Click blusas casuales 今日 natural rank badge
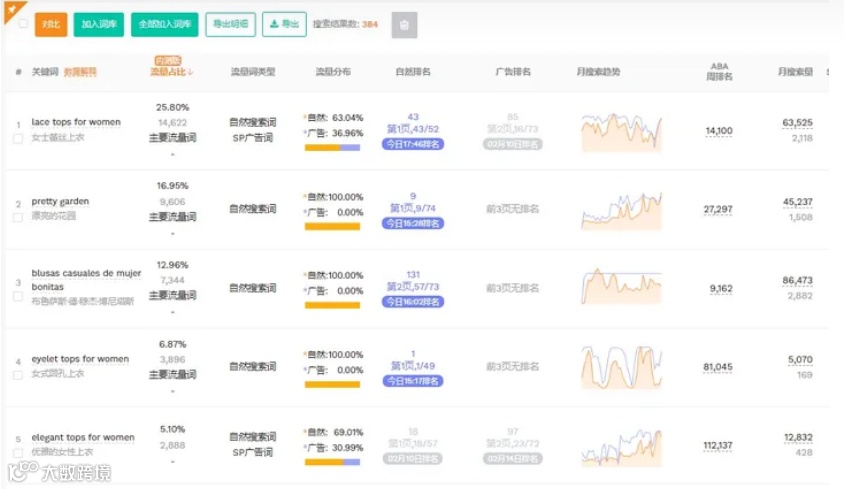This screenshot has height=489, width=844. point(413,302)
